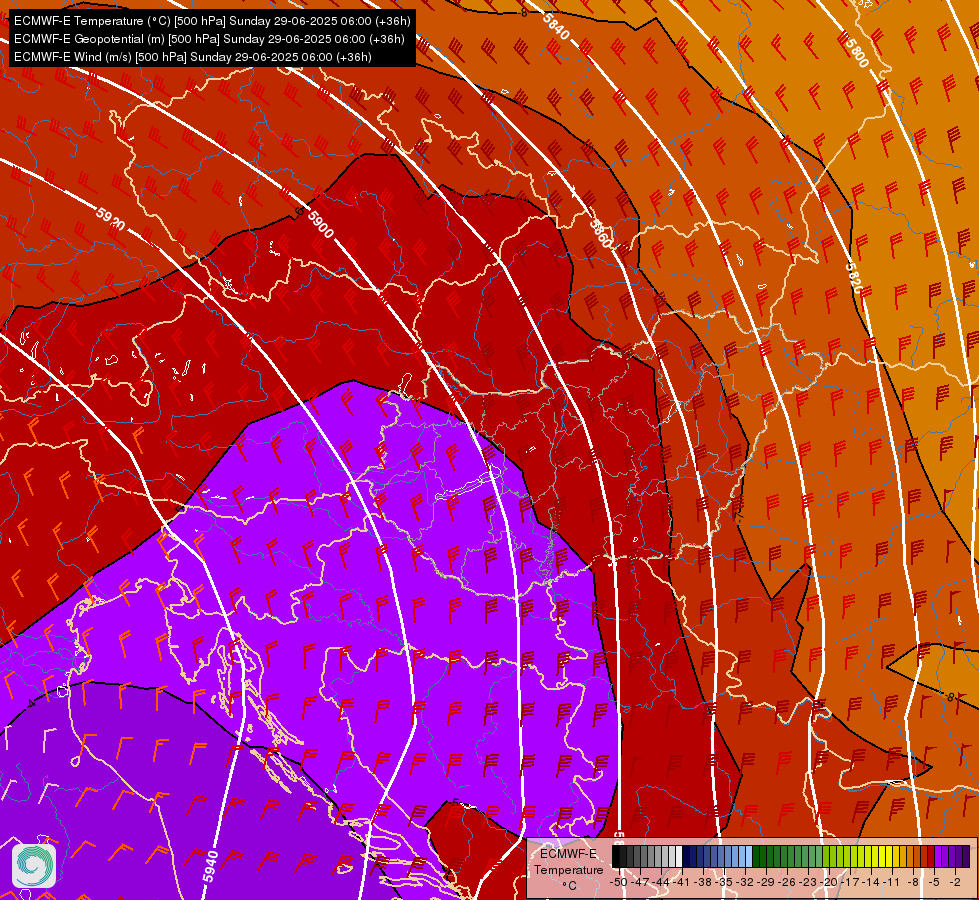
Task: Click the -32 legend tick value
Action: (x=745, y=882)
